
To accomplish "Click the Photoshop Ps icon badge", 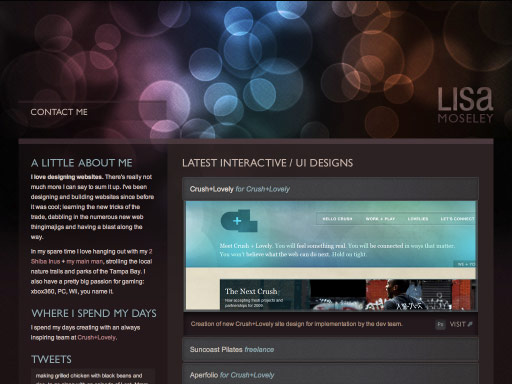I will click(x=440, y=324).
